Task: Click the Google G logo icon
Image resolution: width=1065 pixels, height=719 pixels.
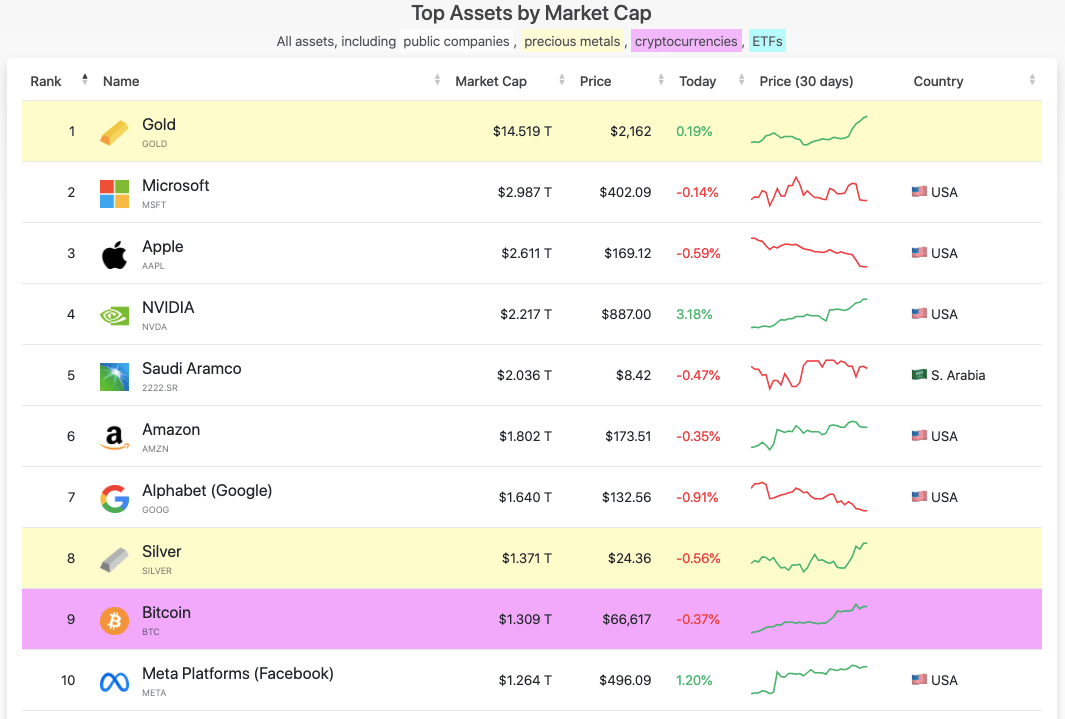Action: click(114, 499)
